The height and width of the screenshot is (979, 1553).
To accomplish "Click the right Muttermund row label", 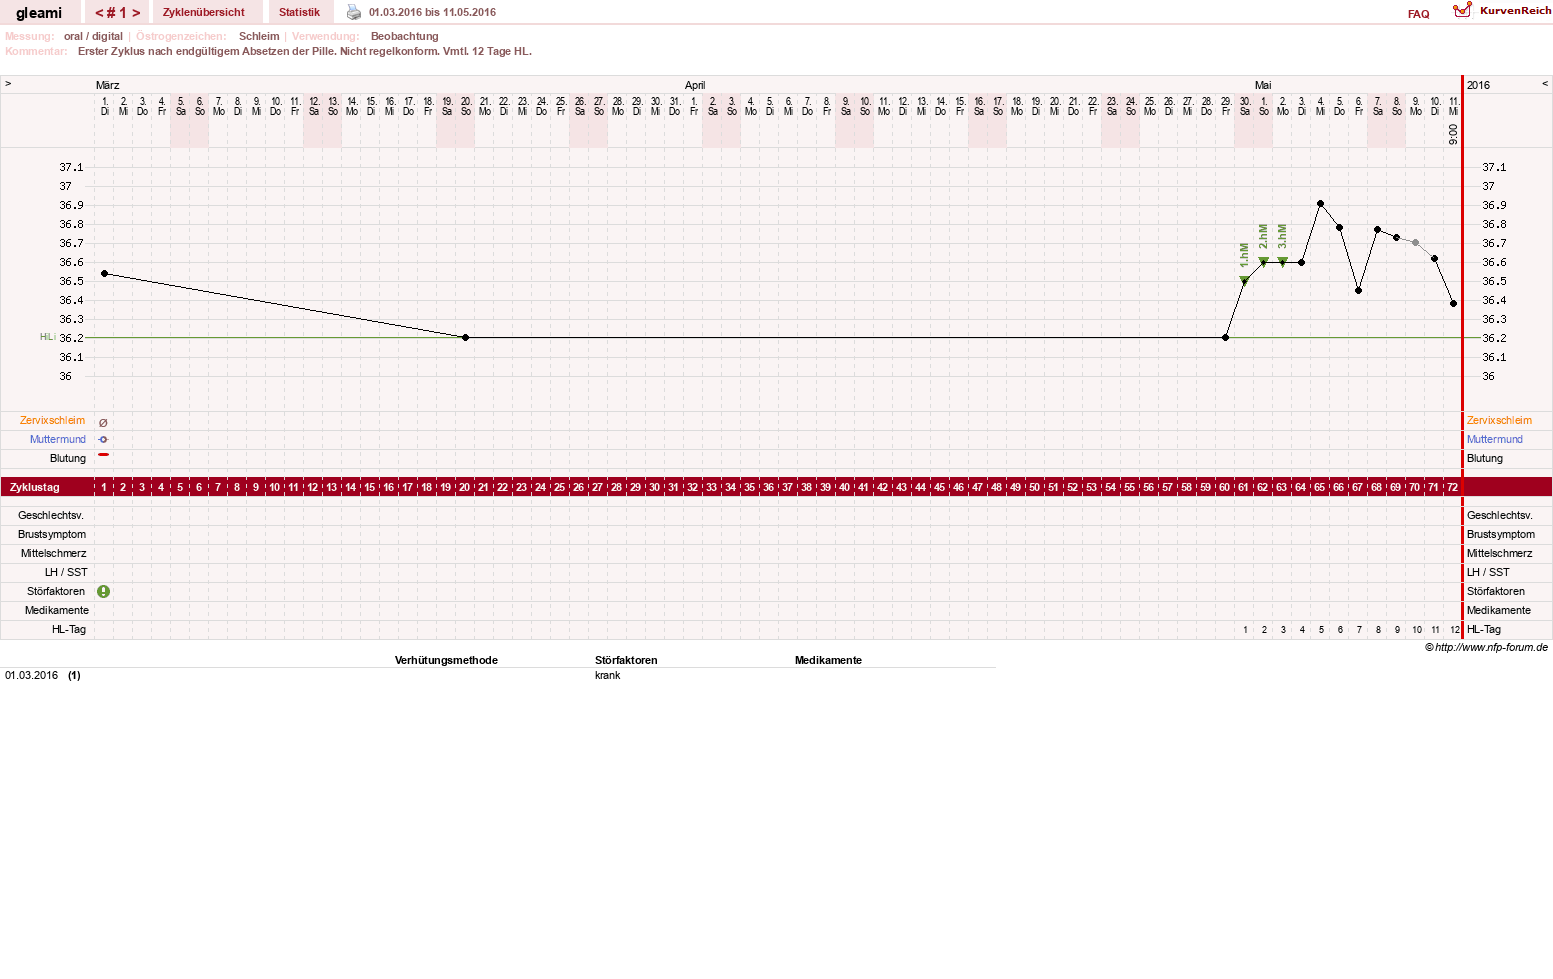I will pos(1495,439).
